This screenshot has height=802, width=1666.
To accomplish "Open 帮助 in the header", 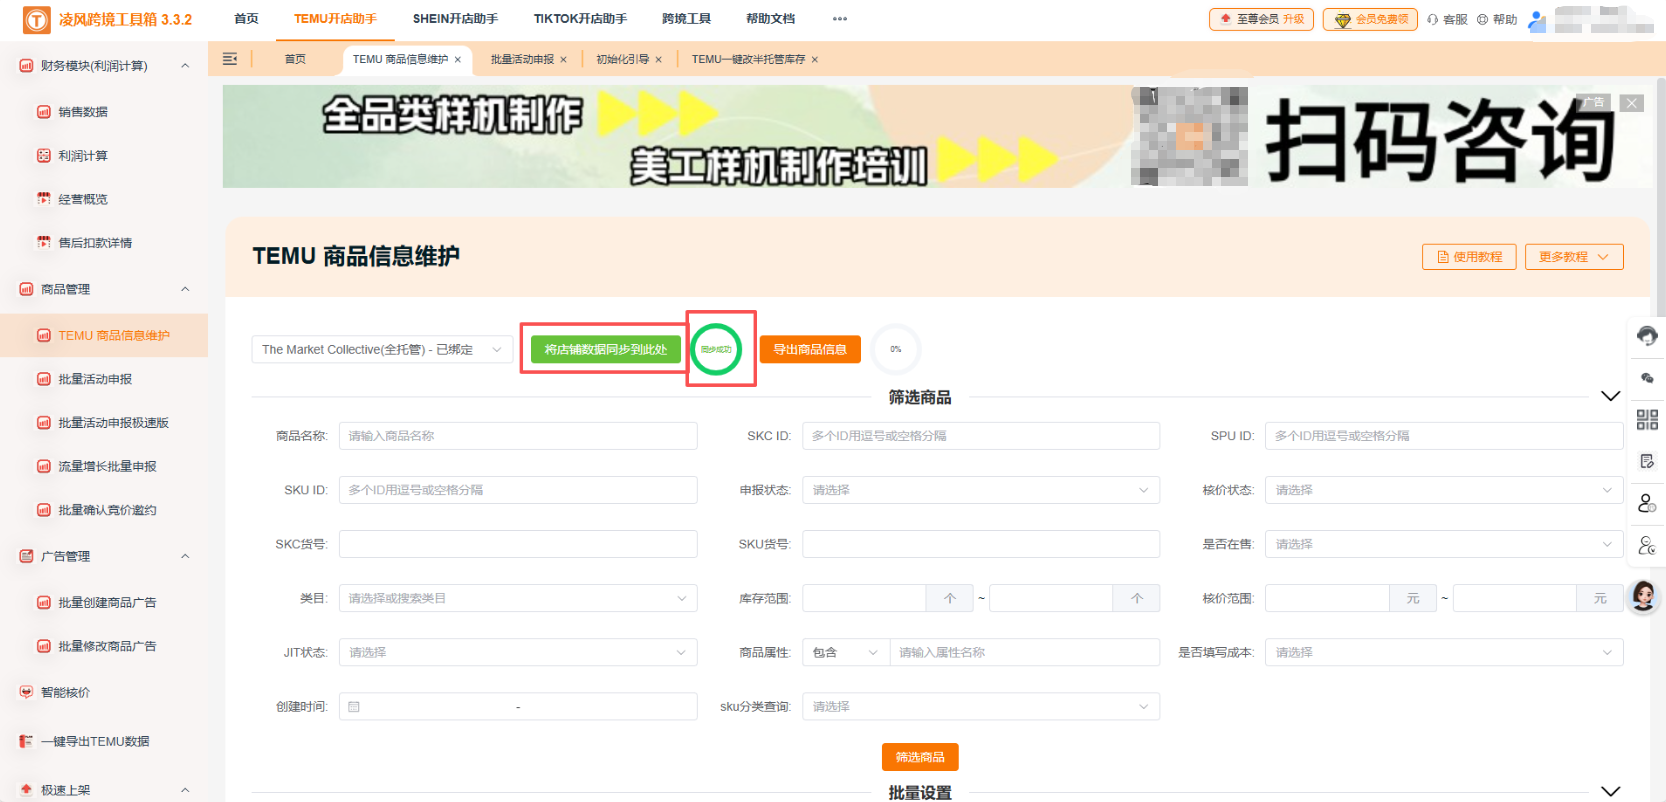I will (1497, 19).
